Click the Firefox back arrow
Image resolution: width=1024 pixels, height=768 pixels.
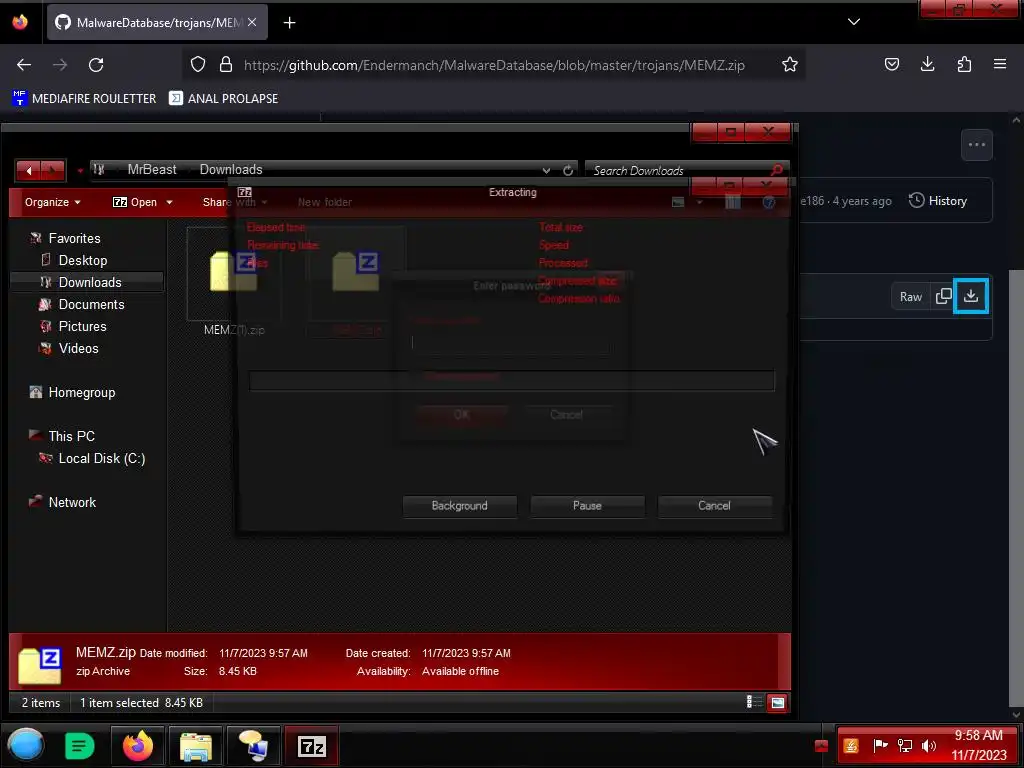[x=24, y=65]
